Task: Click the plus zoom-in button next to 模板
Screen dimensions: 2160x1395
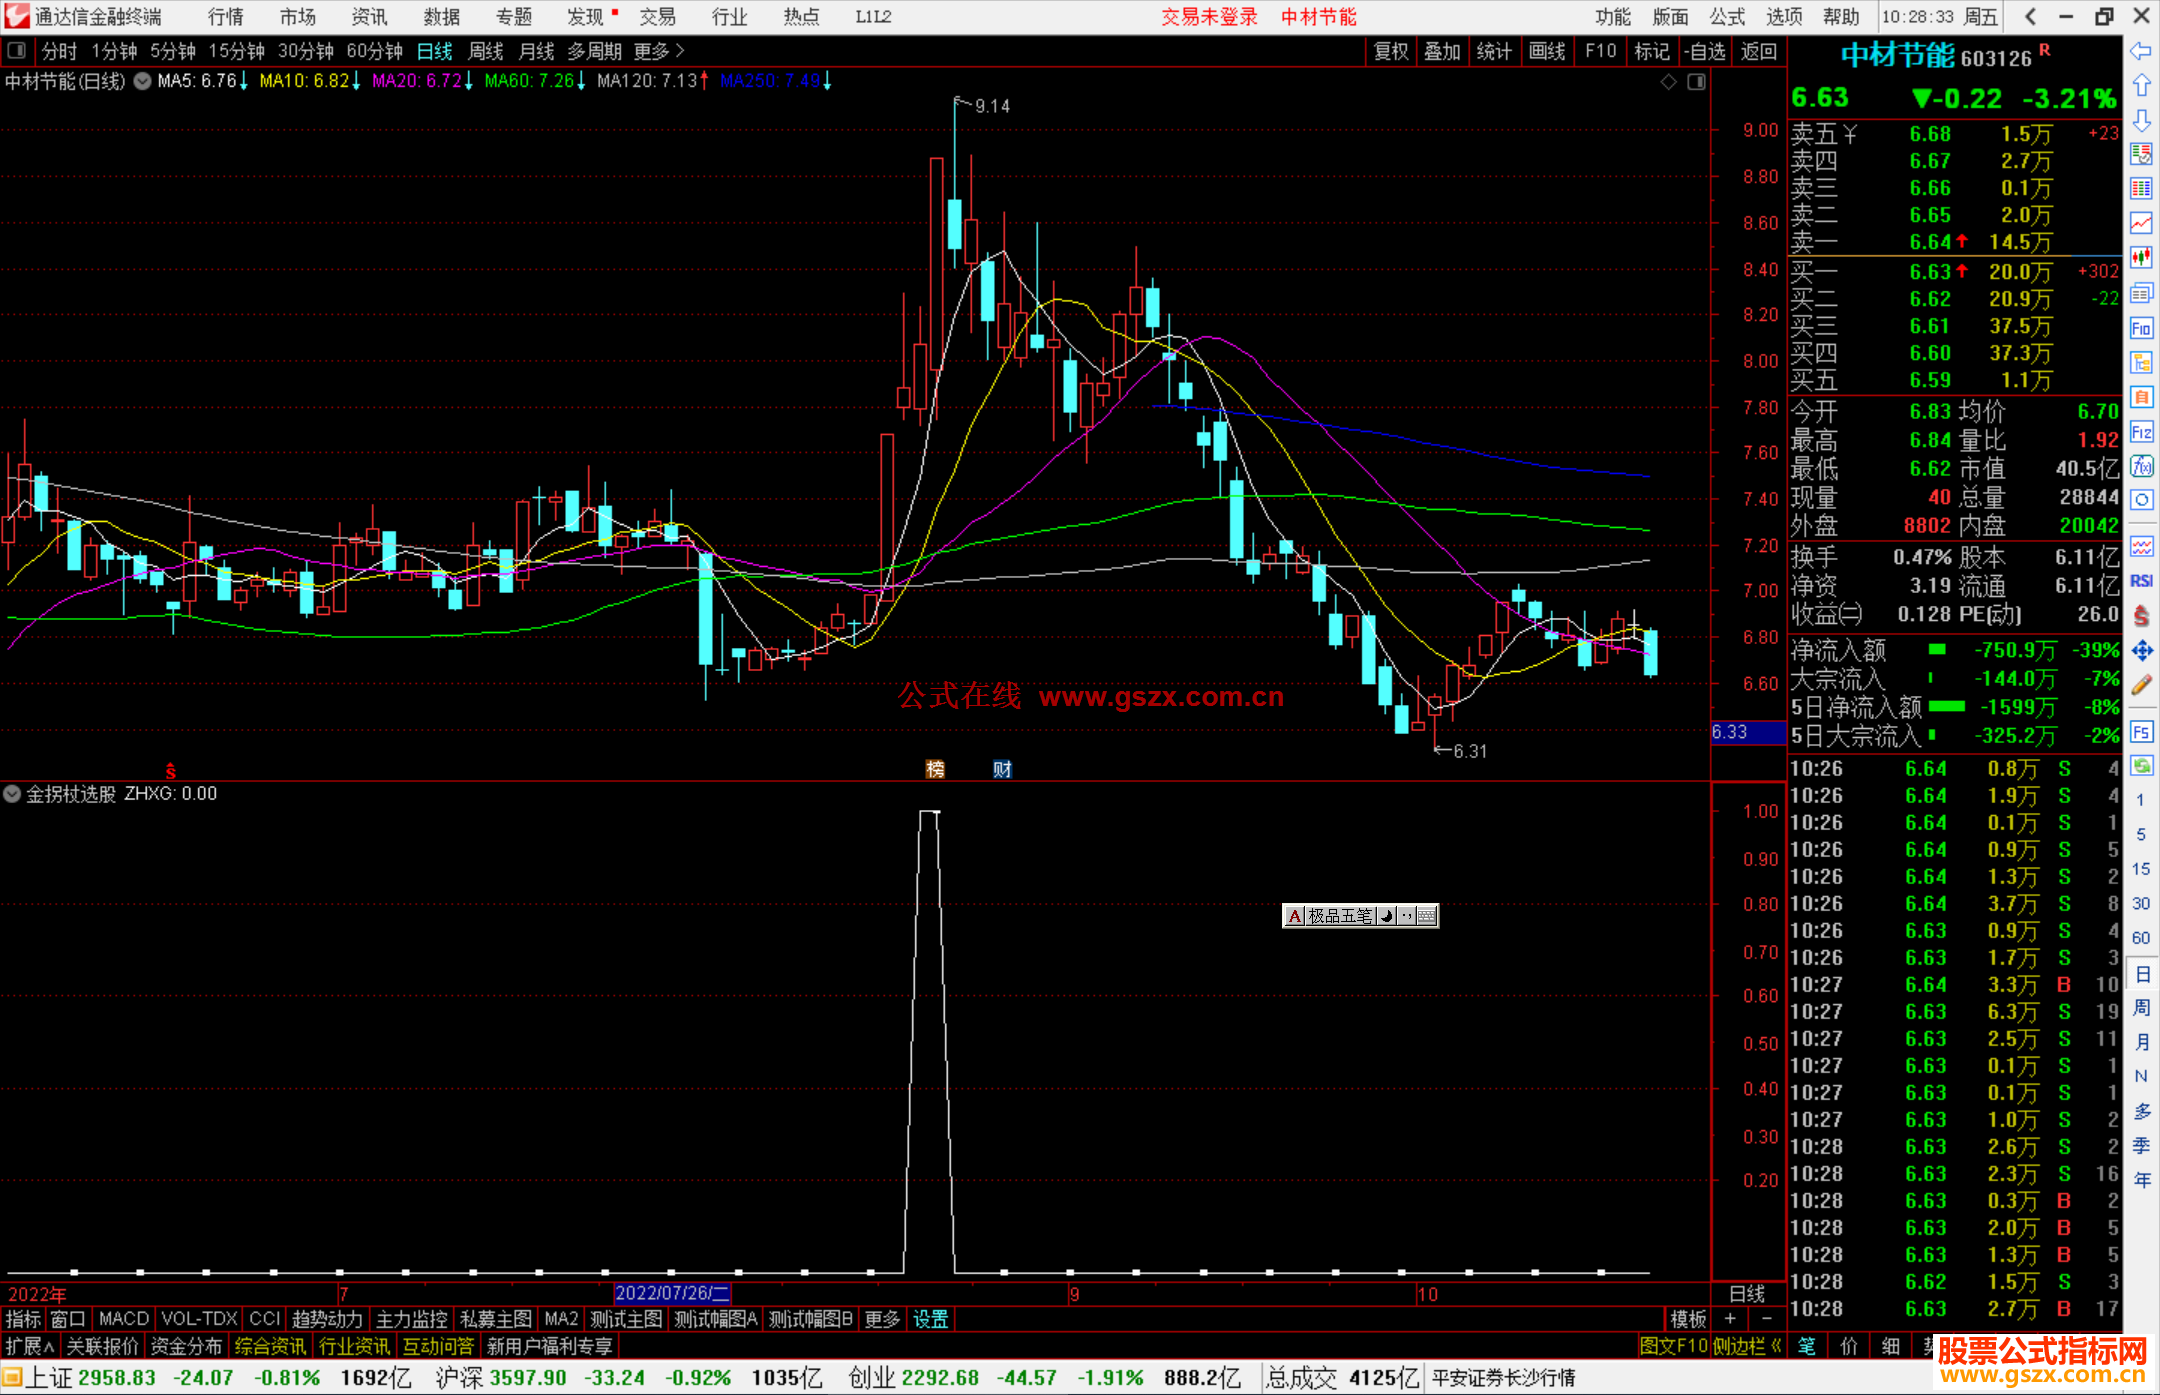Action: tap(1730, 1319)
